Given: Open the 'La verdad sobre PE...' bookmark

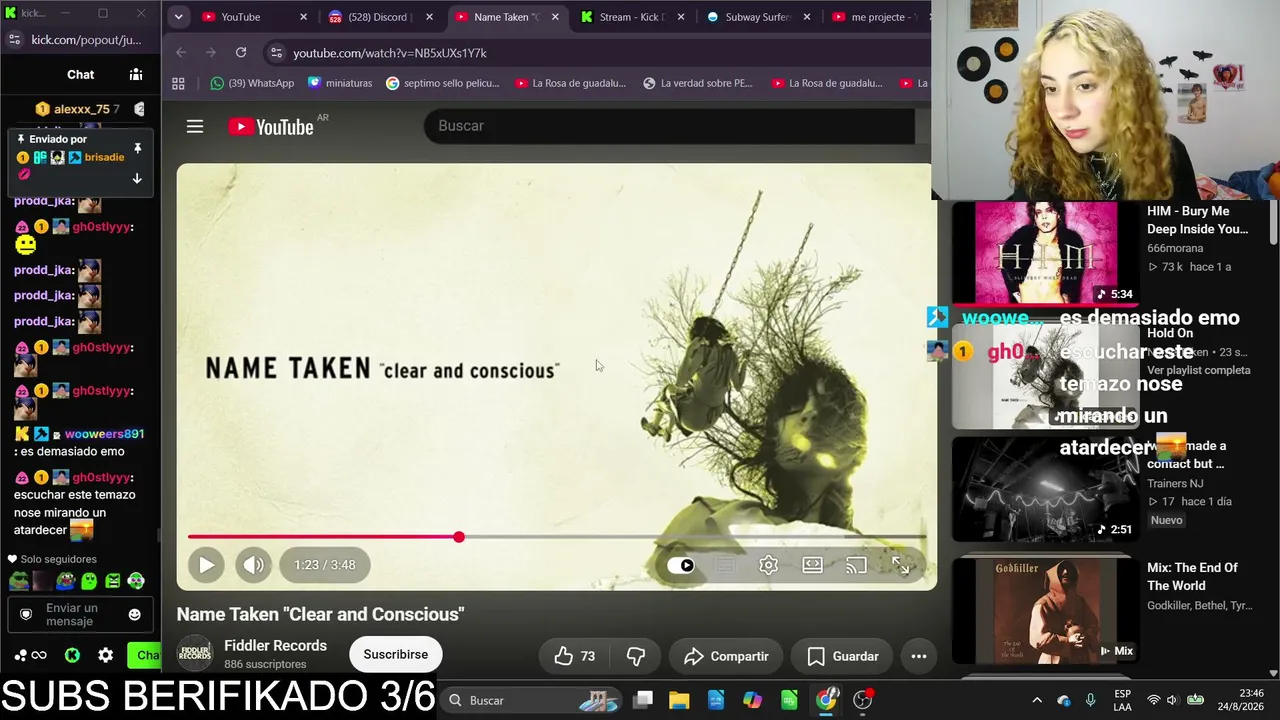Looking at the screenshot, I should pos(698,83).
